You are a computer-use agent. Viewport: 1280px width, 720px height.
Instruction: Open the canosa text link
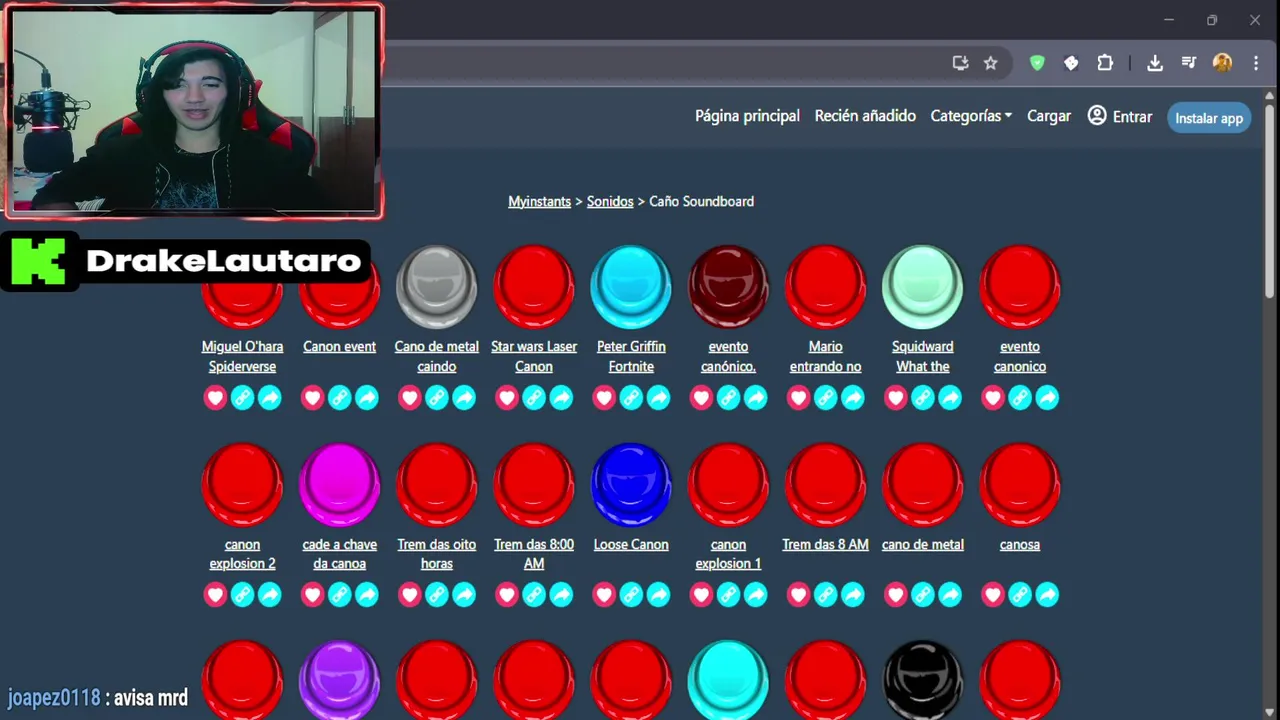[x=1020, y=544]
